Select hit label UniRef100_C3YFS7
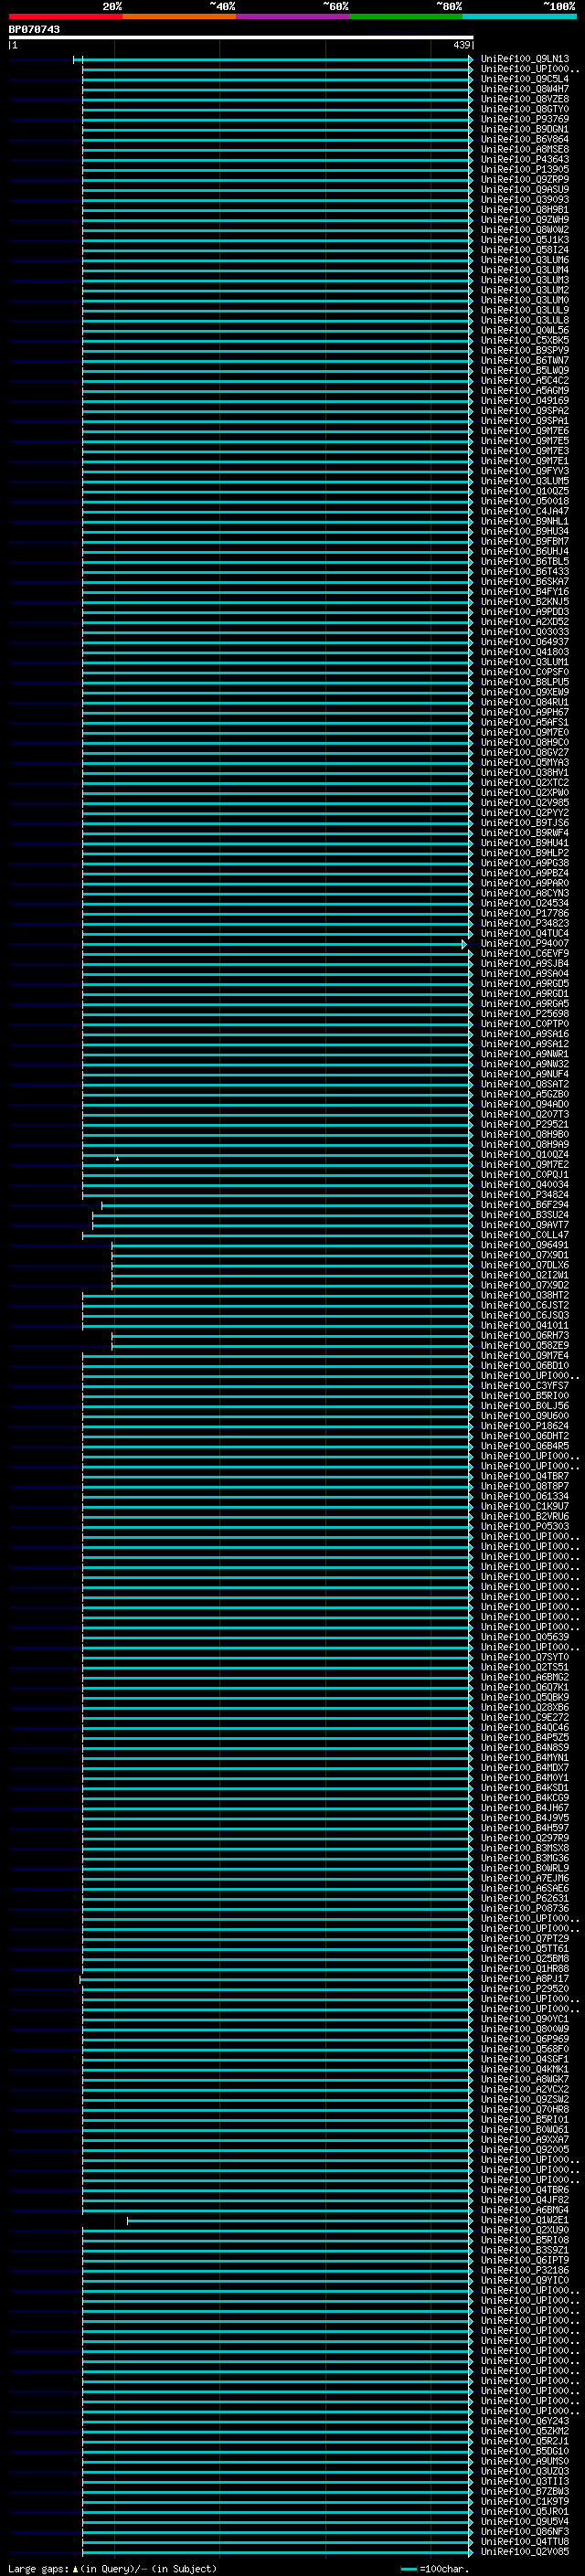The height and width of the screenshot is (2576, 585). click(x=525, y=1386)
